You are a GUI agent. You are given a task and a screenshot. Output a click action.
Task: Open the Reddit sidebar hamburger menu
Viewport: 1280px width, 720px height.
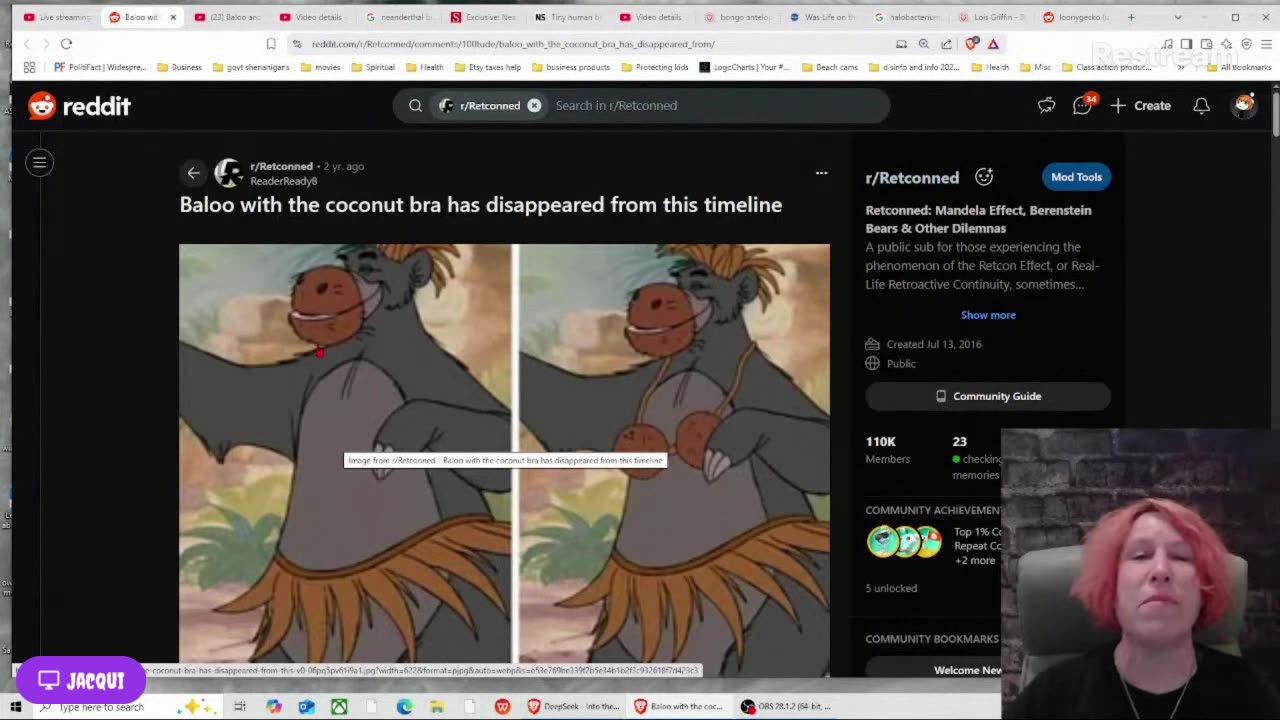pos(40,162)
